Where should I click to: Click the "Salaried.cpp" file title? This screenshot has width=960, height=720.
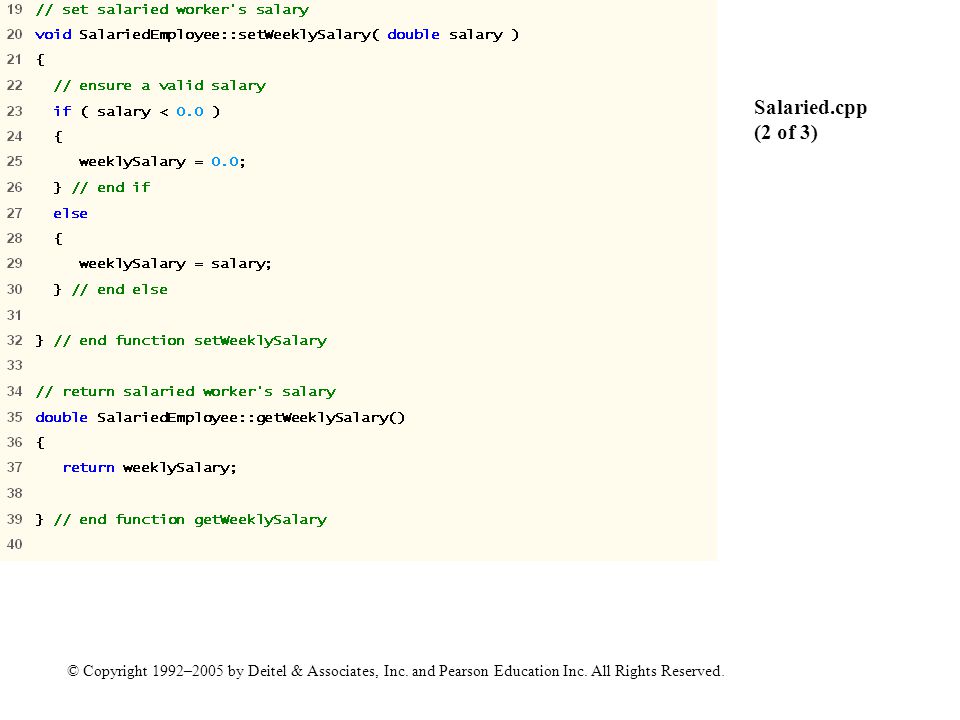(x=811, y=108)
